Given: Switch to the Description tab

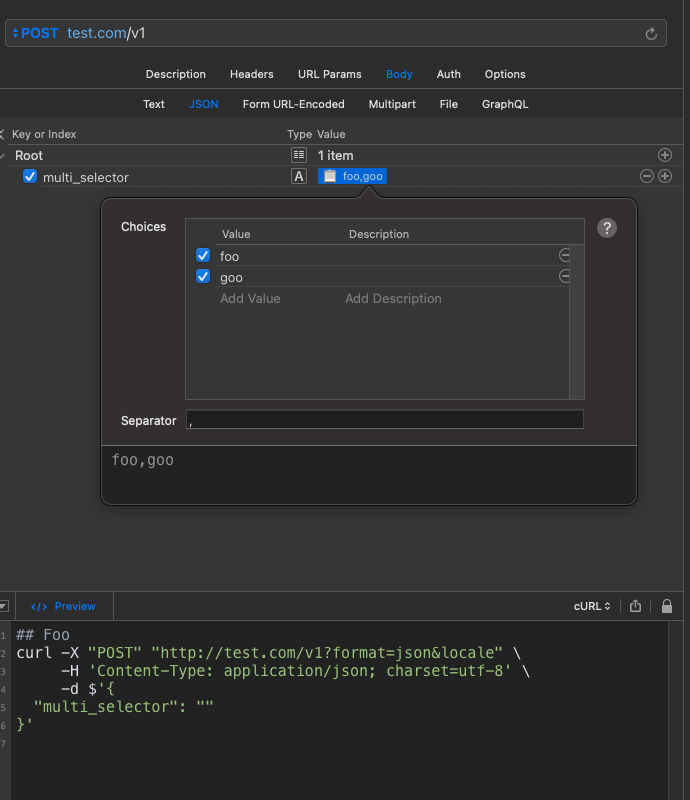Looking at the screenshot, I should 176,74.
